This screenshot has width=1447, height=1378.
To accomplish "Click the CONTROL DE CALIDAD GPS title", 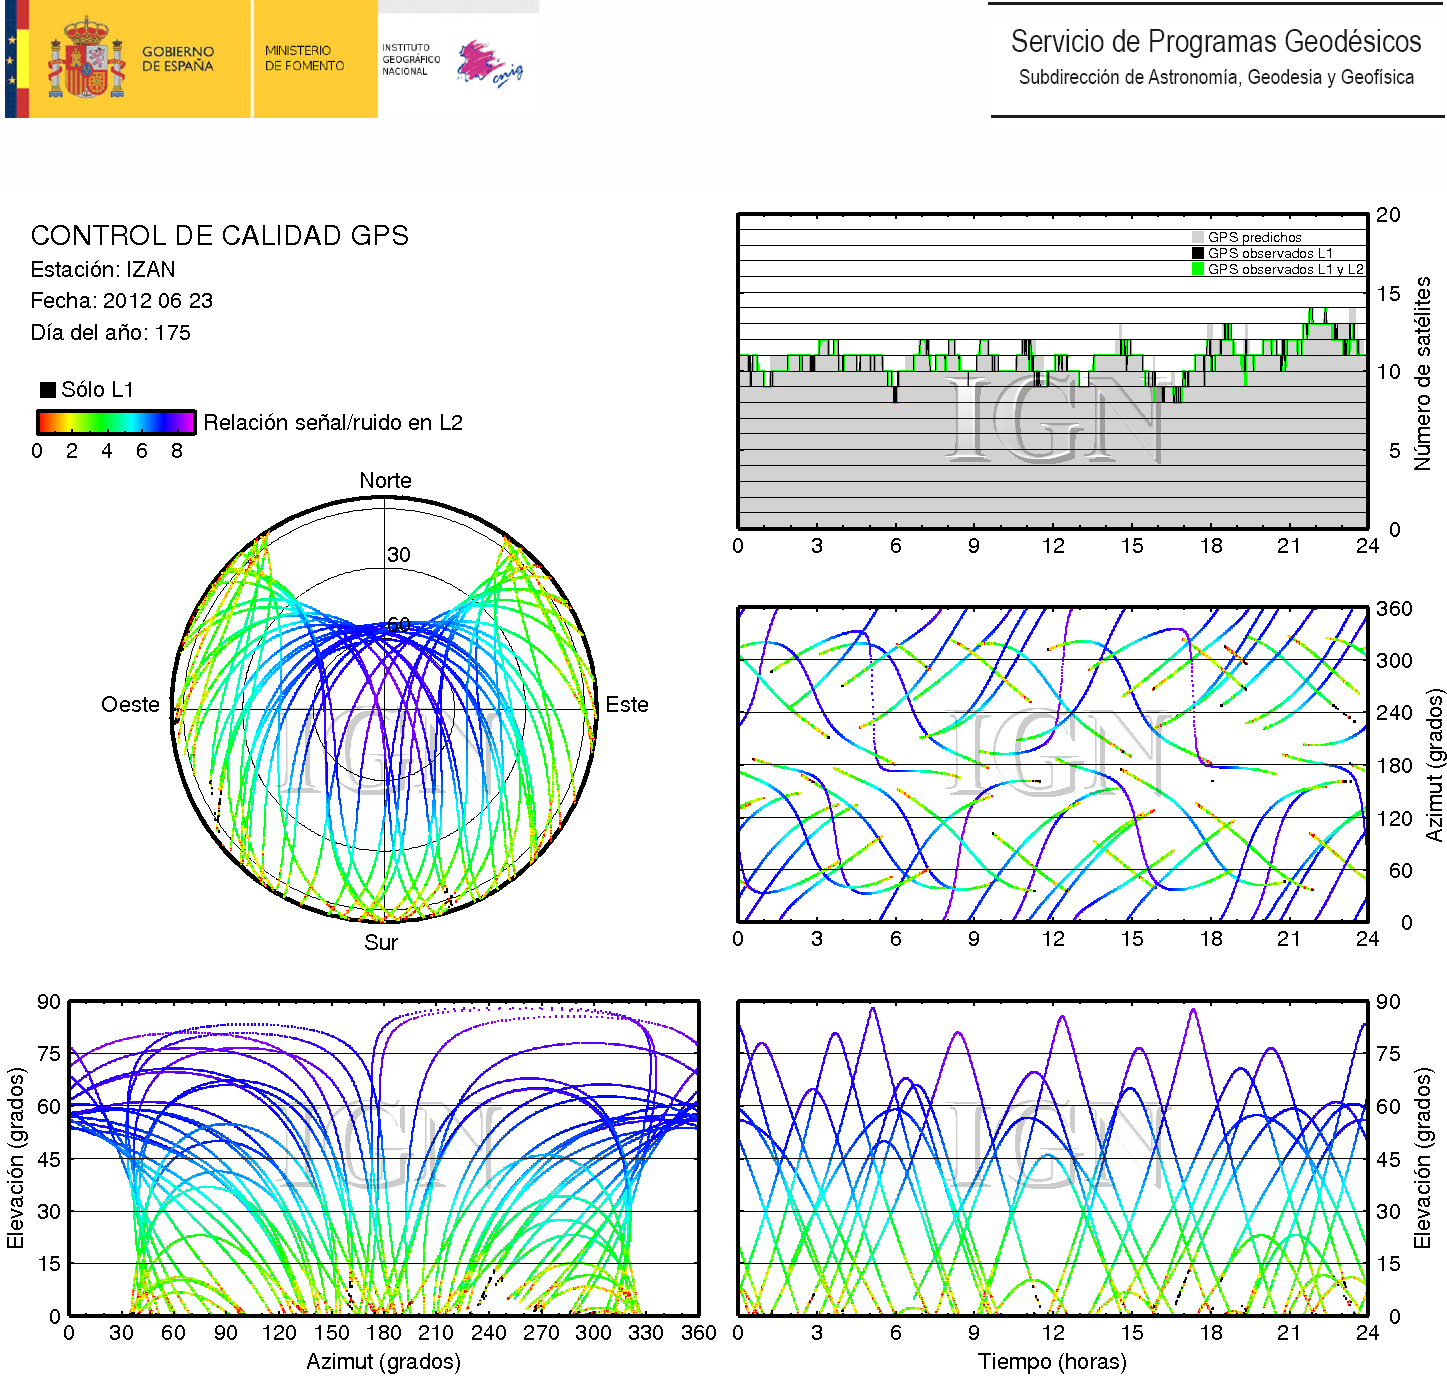I will pyautogui.click(x=219, y=236).
